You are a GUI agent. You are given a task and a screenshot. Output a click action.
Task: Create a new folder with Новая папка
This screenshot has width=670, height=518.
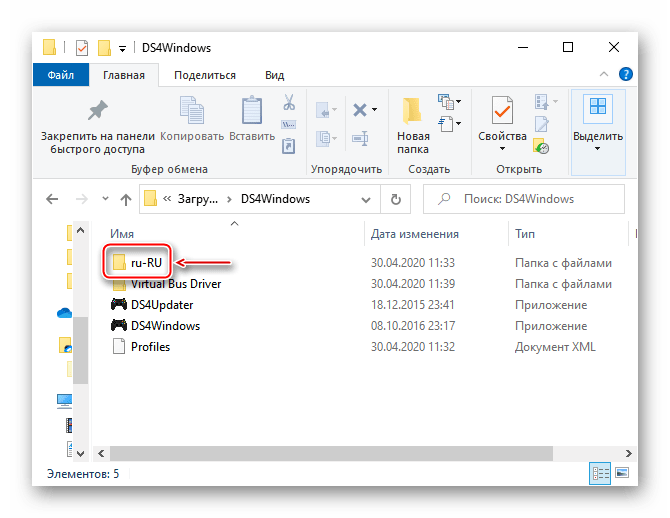pyautogui.click(x=412, y=126)
